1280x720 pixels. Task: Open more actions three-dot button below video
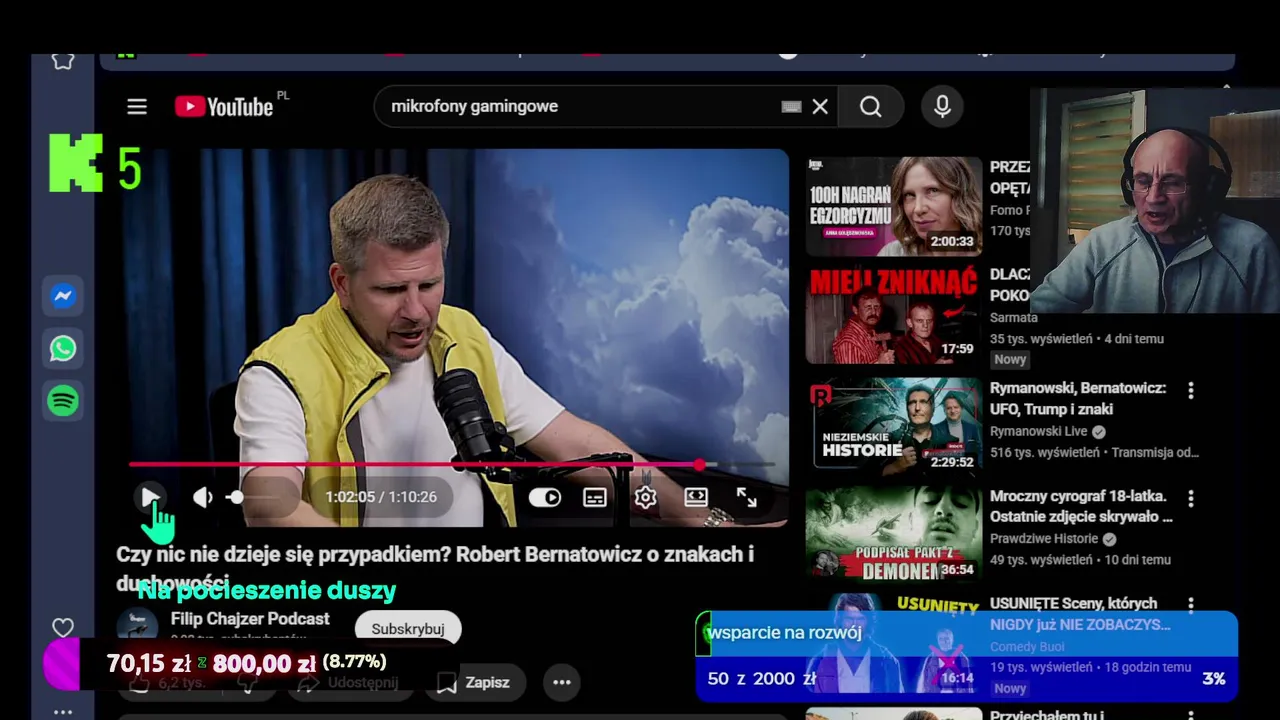562,682
